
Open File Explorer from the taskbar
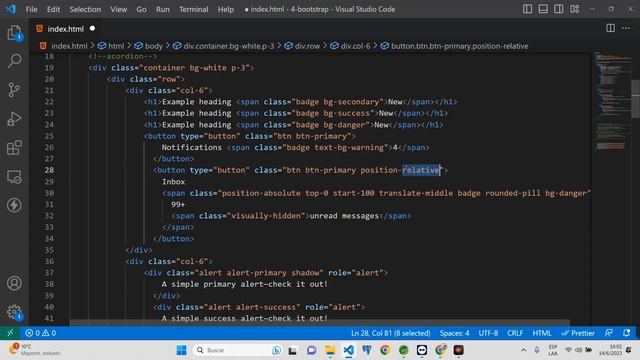(x=330, y=350)
